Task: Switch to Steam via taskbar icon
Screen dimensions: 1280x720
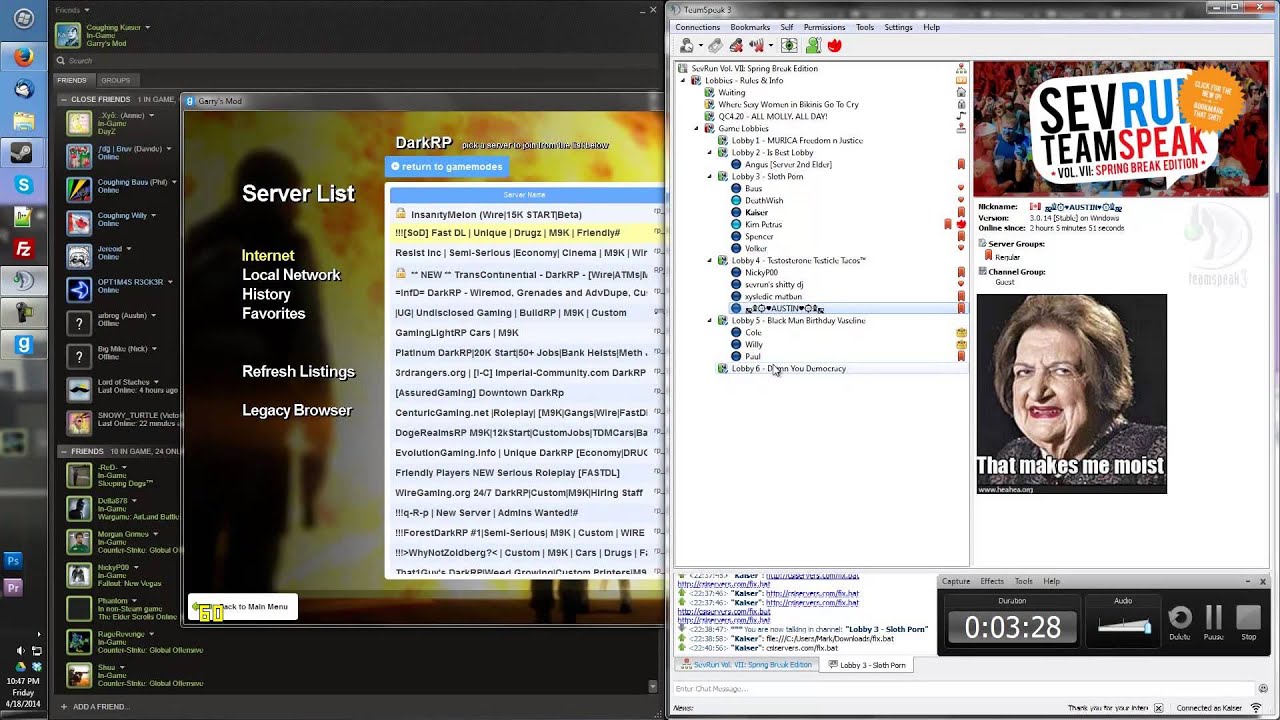Action: click(x=23, y=153)
